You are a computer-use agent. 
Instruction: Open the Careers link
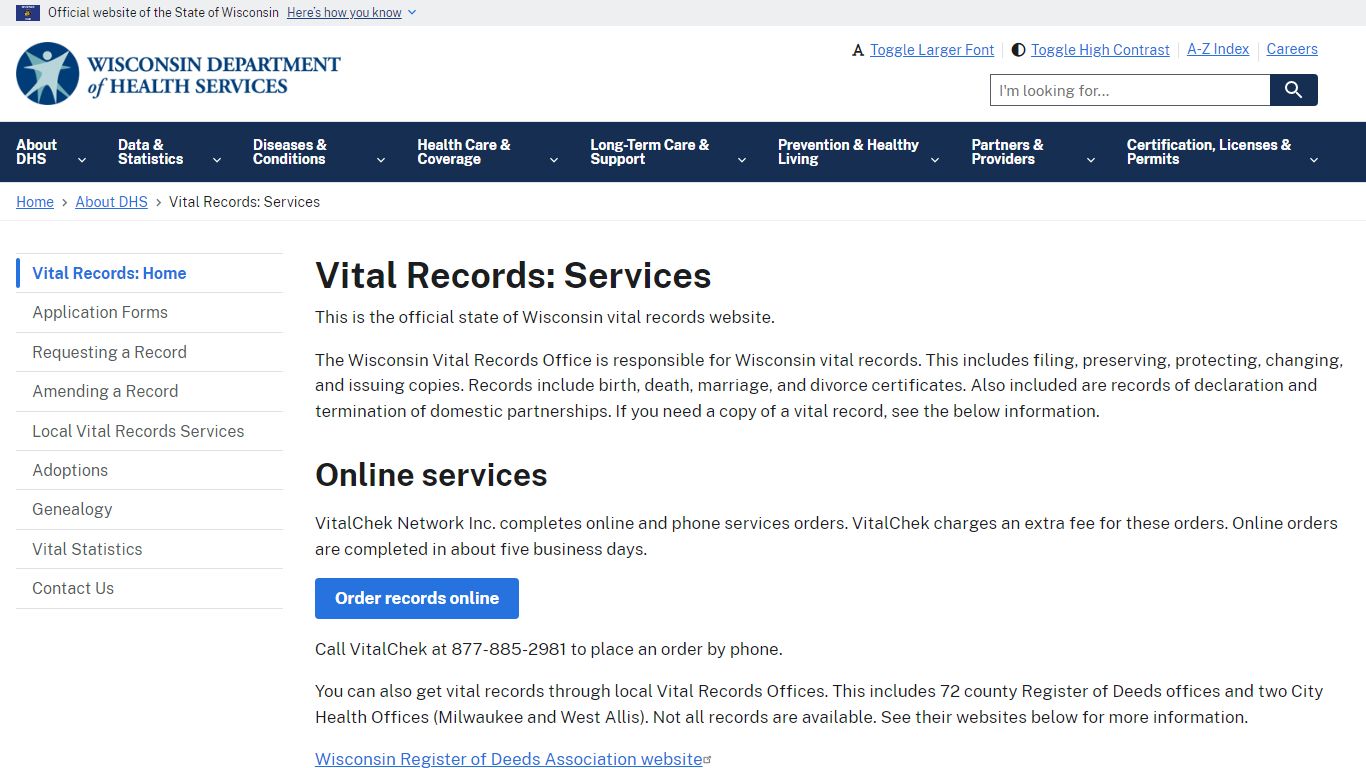[1292, 49]
